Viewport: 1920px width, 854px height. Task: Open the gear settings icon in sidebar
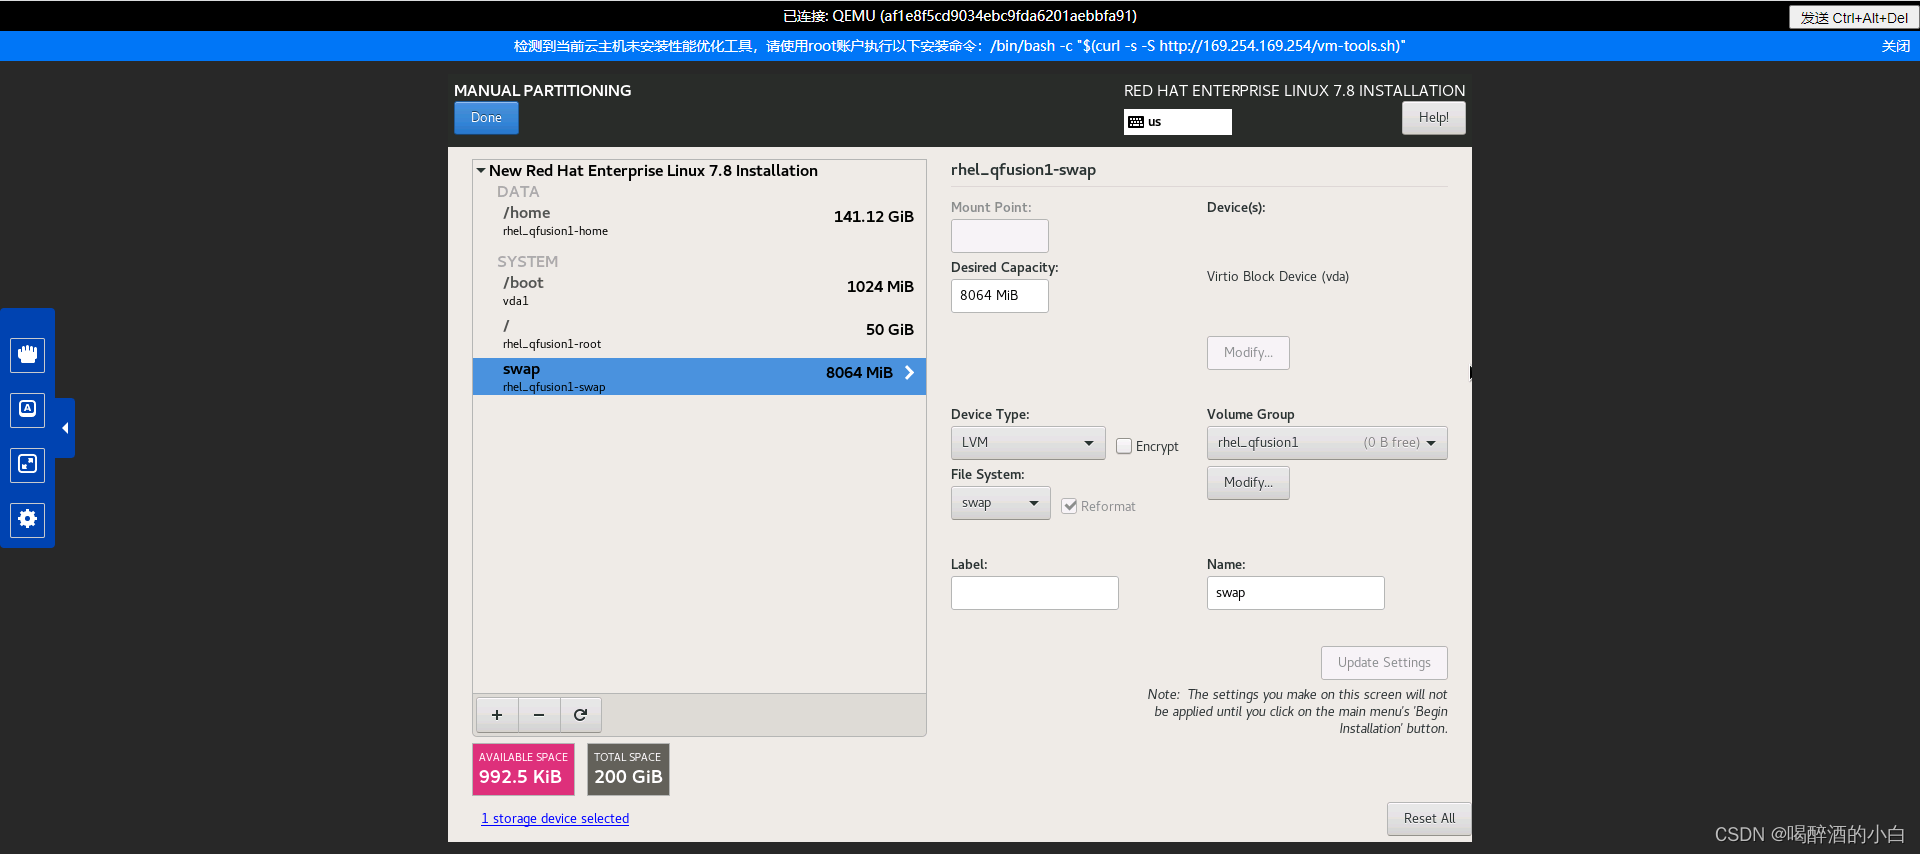coord(27,519)
